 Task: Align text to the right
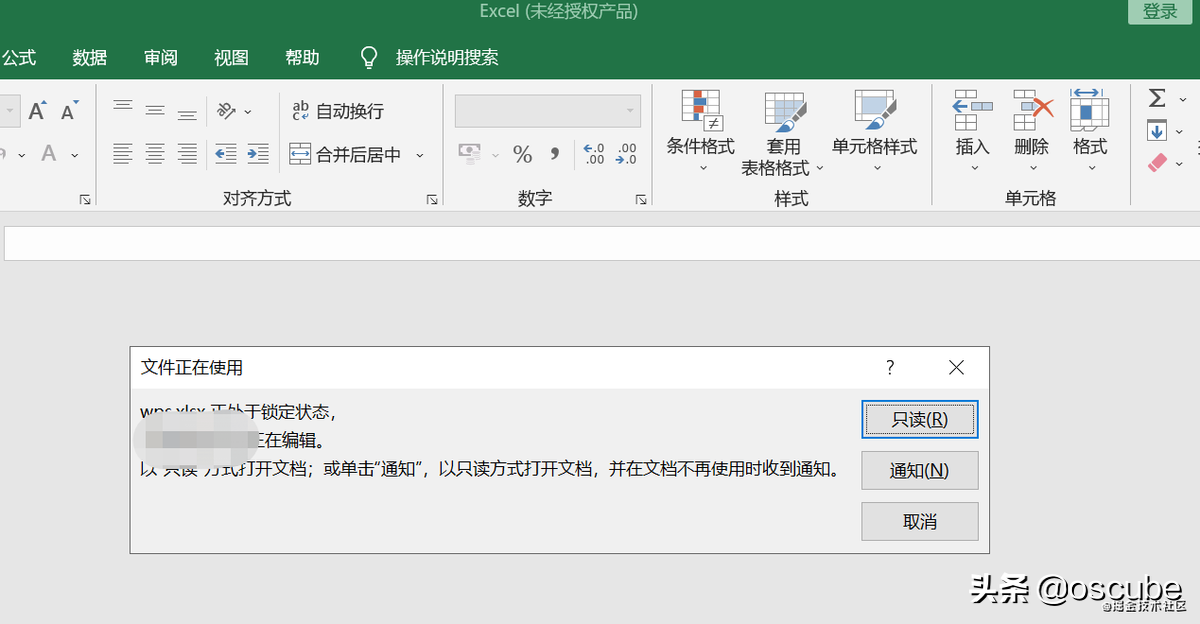point(187,153)
